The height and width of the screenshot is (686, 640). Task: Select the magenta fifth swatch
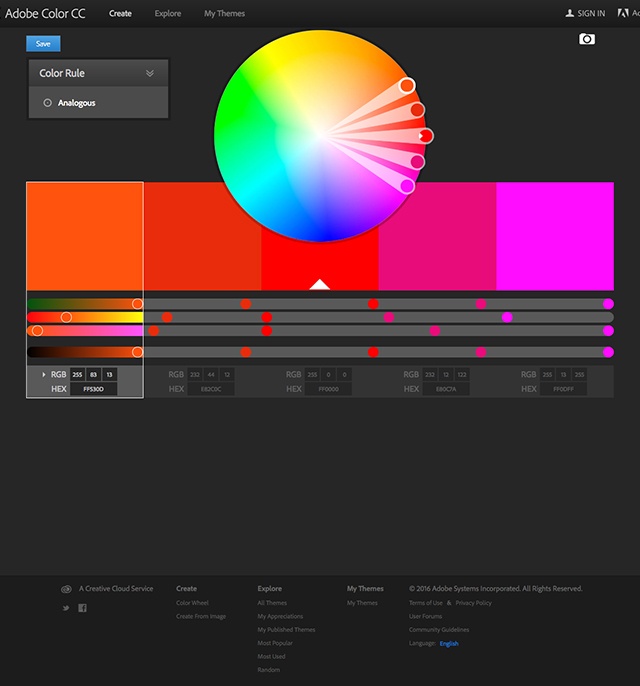click(x=555, y=236)
